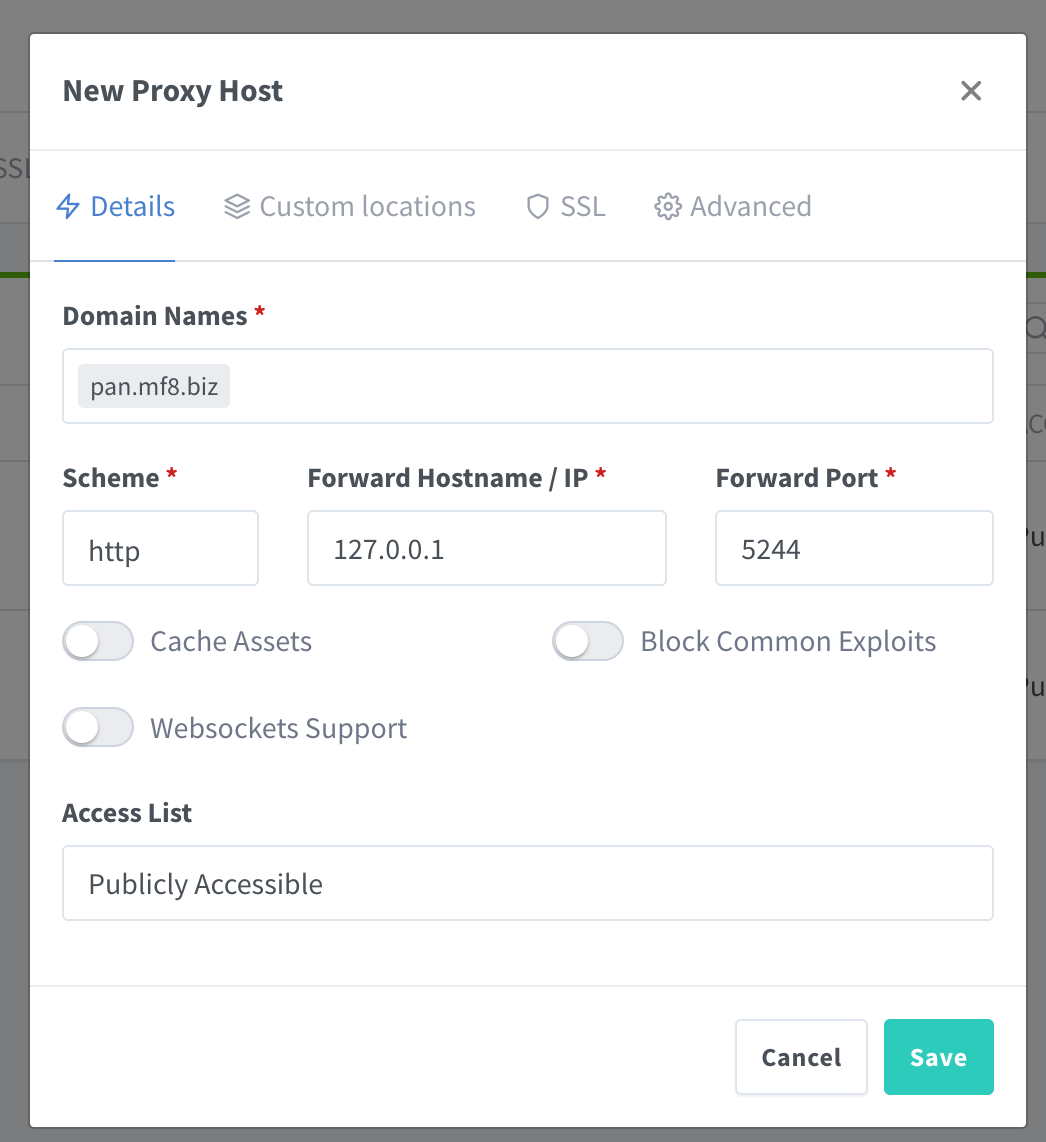The height and width of the screenshot is (1142, 1046).
Task: Open the Scheme dropdown showing http
Action: pos(160,549)
